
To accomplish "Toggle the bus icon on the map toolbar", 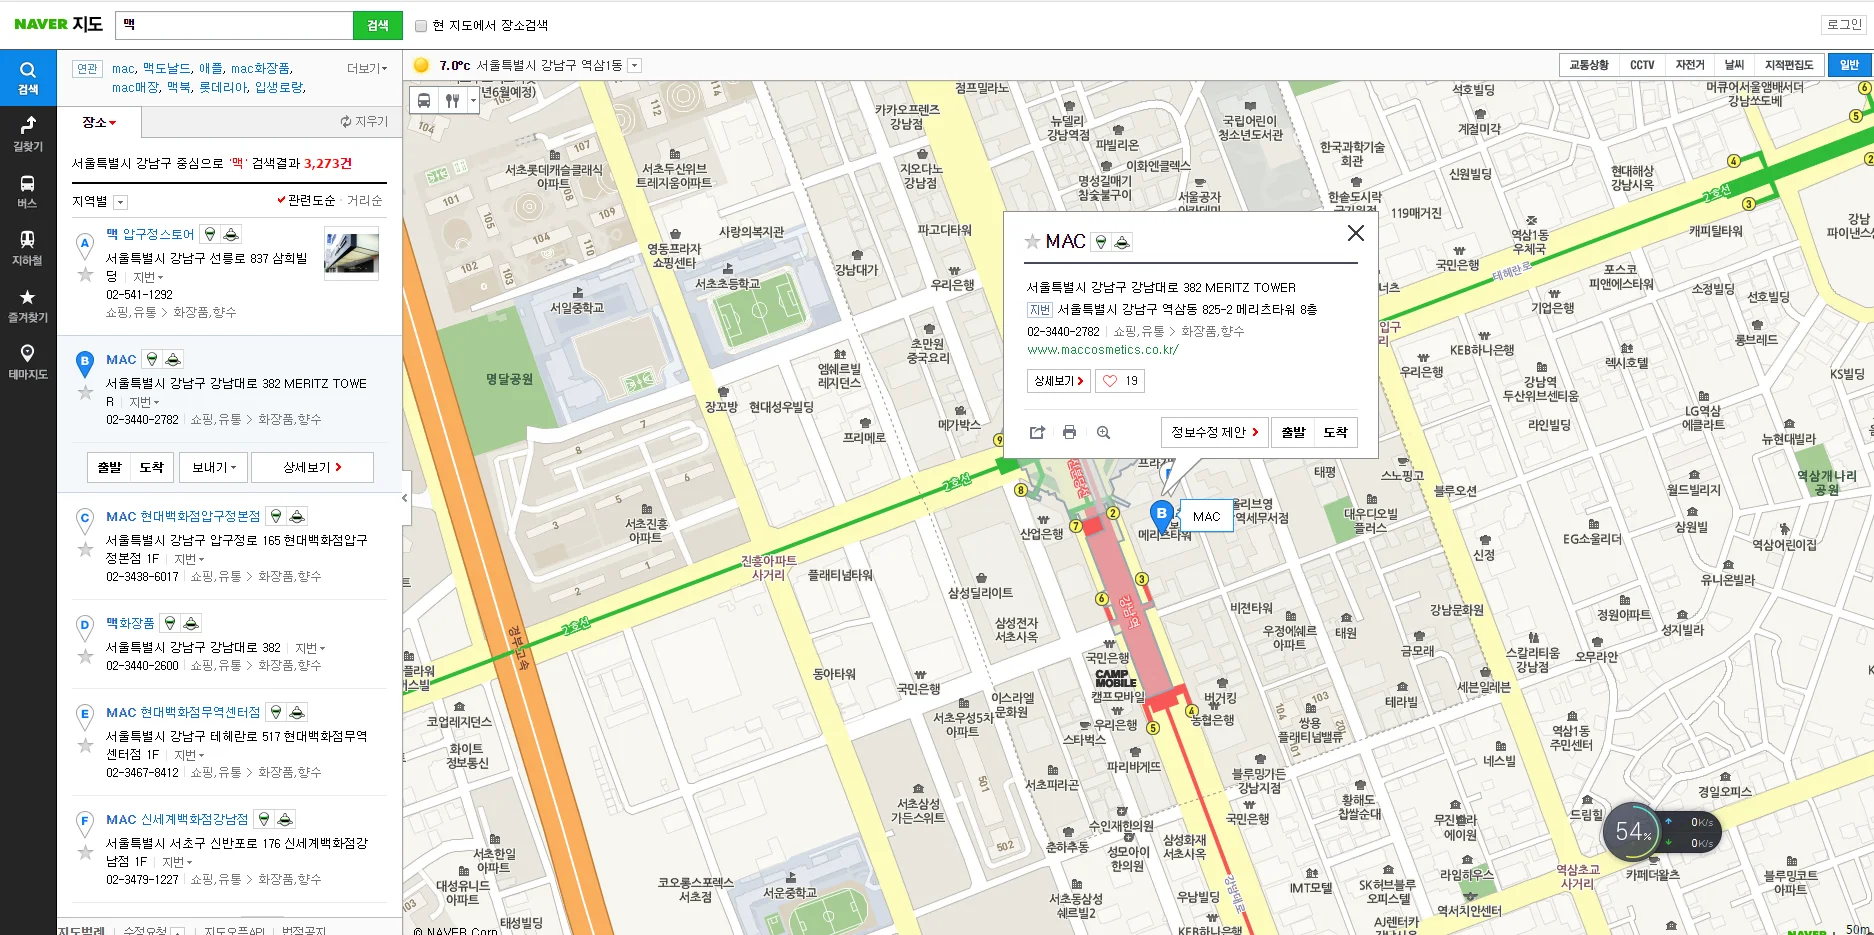I will tap(424, 99).
